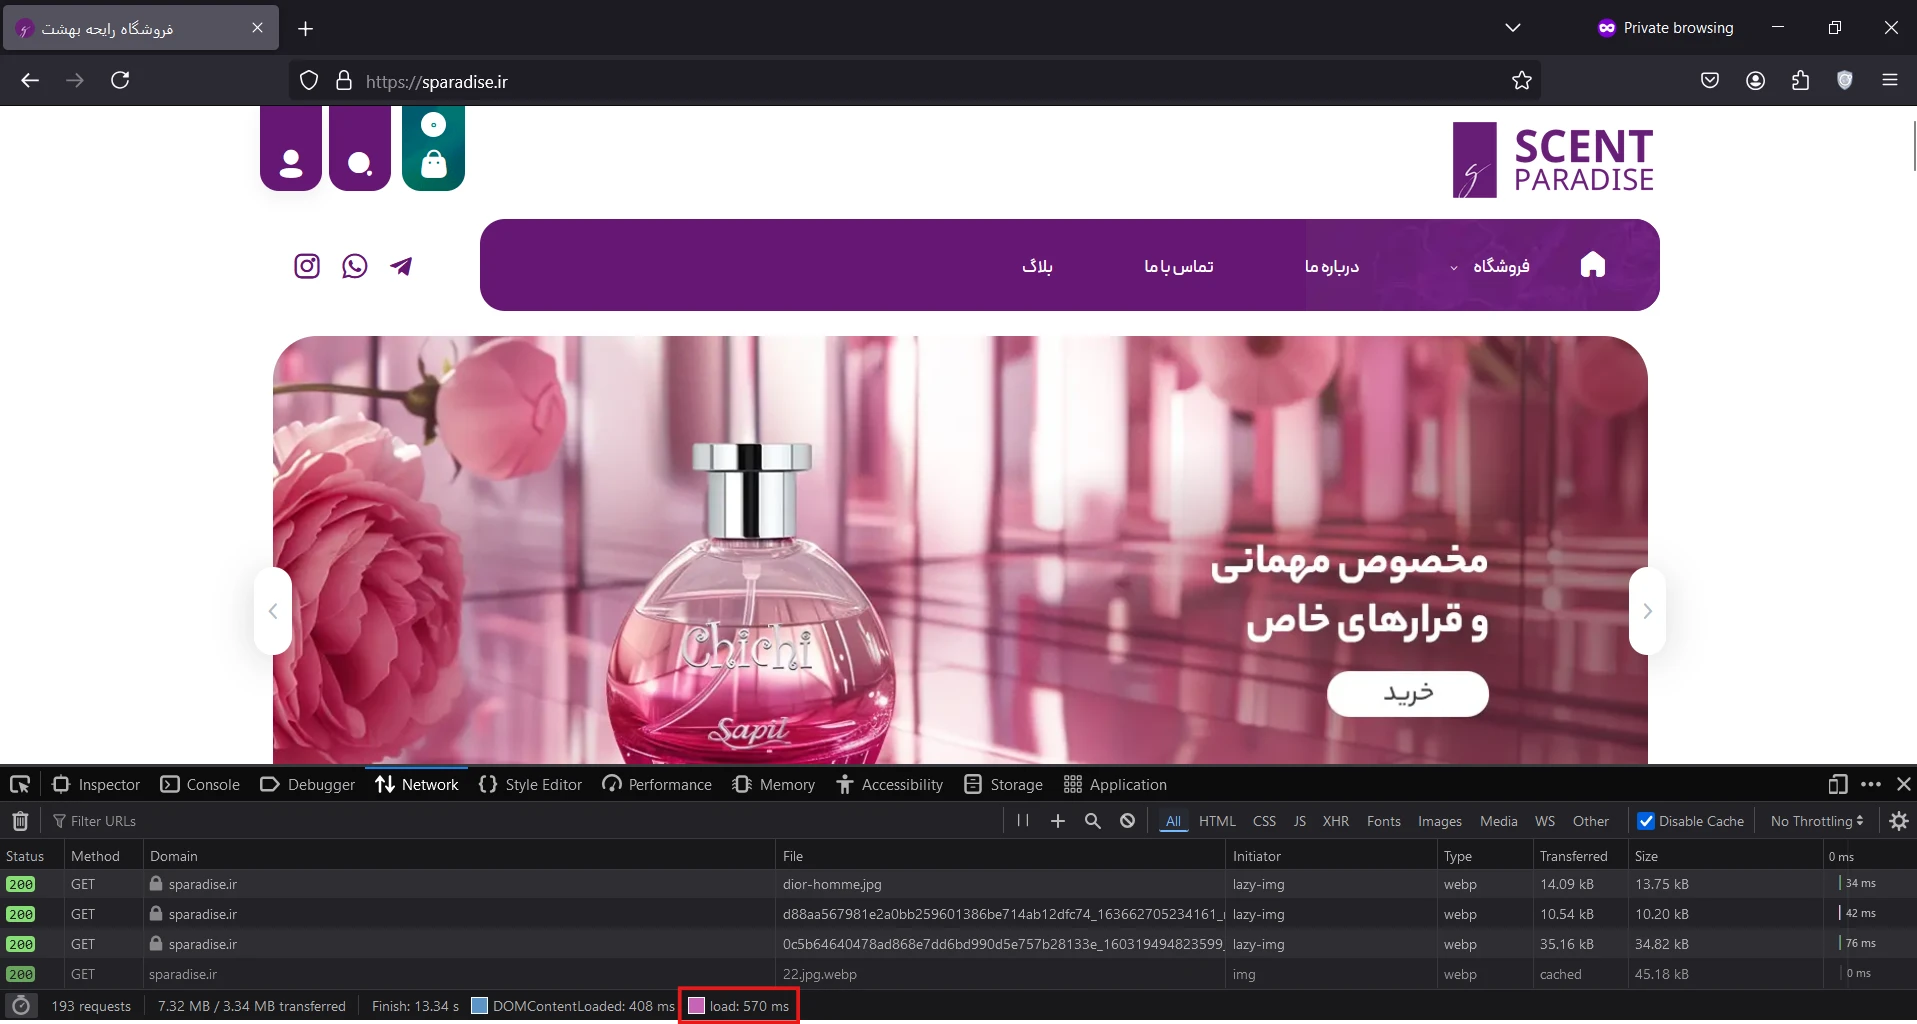Click the Scent Paradise logo

point(1553,160)
